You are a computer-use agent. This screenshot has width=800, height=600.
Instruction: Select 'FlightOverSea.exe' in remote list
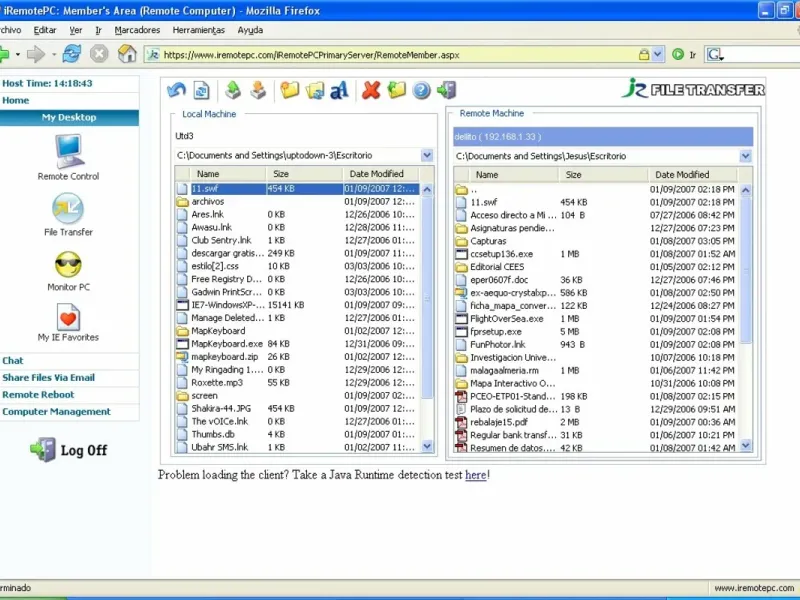coord(595,318)
